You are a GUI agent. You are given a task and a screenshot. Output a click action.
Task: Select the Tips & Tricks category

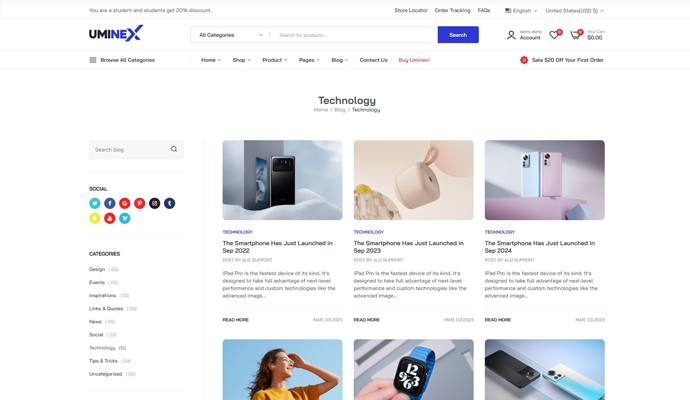[x=103, y=361]
